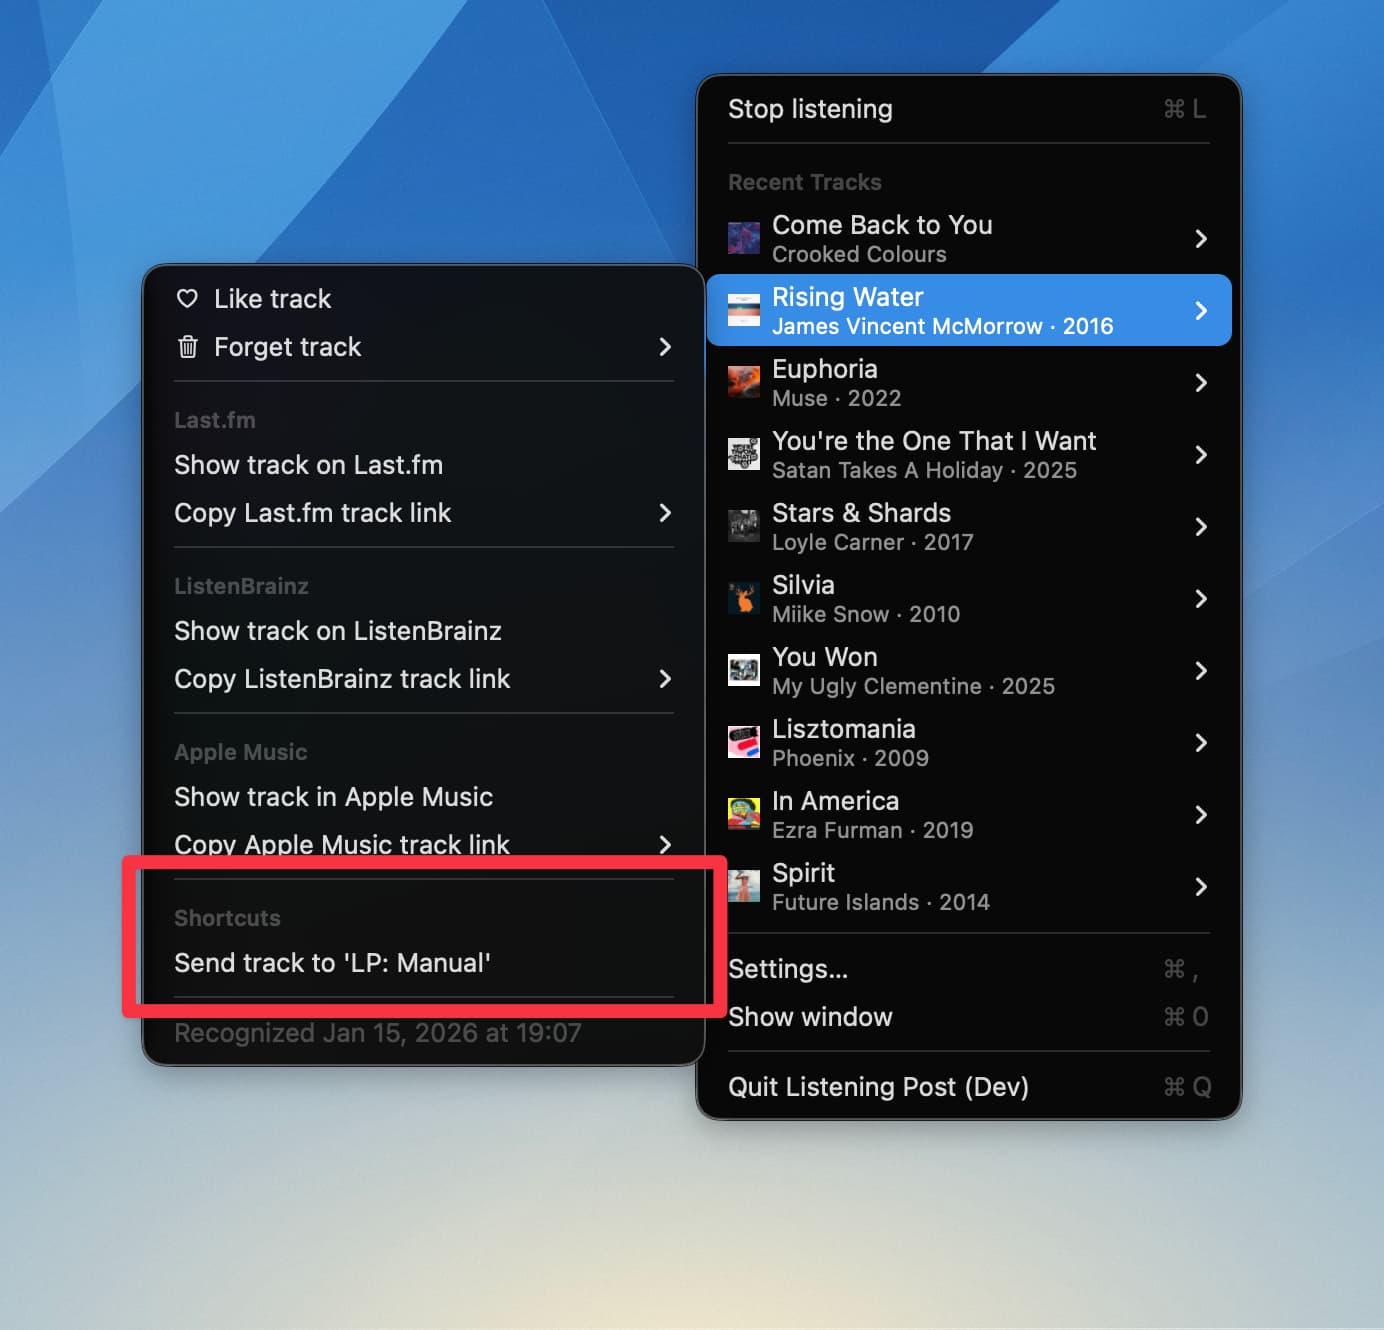Click the In America album artwork thumbnail
Viewport: 1384px width, 1330px height.
tap(743, 815)
